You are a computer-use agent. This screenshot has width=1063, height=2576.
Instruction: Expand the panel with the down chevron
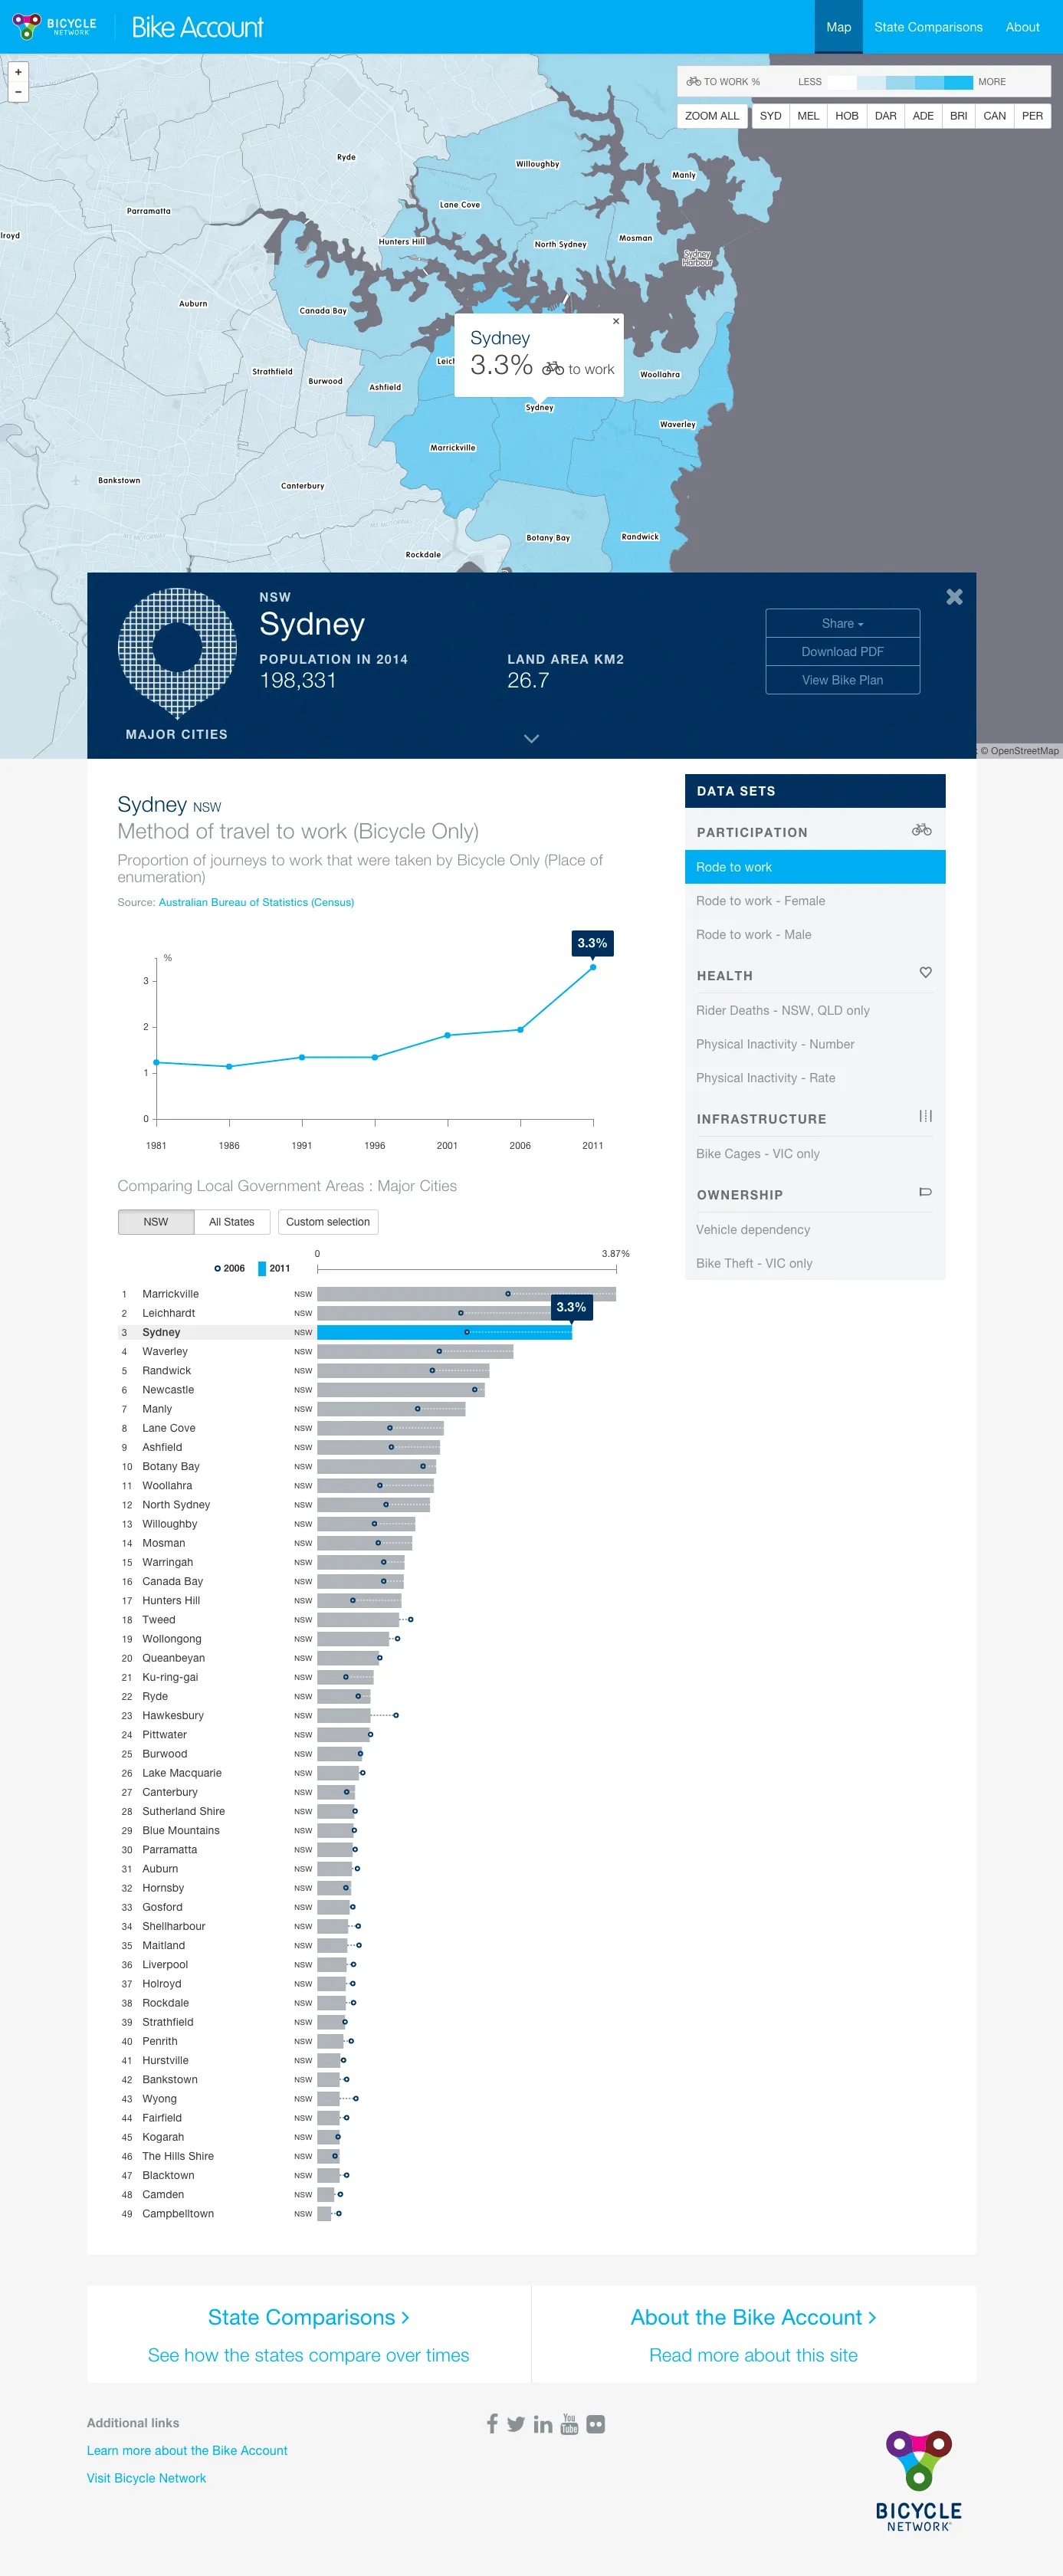pyautogui.click(x=531, y=738)
